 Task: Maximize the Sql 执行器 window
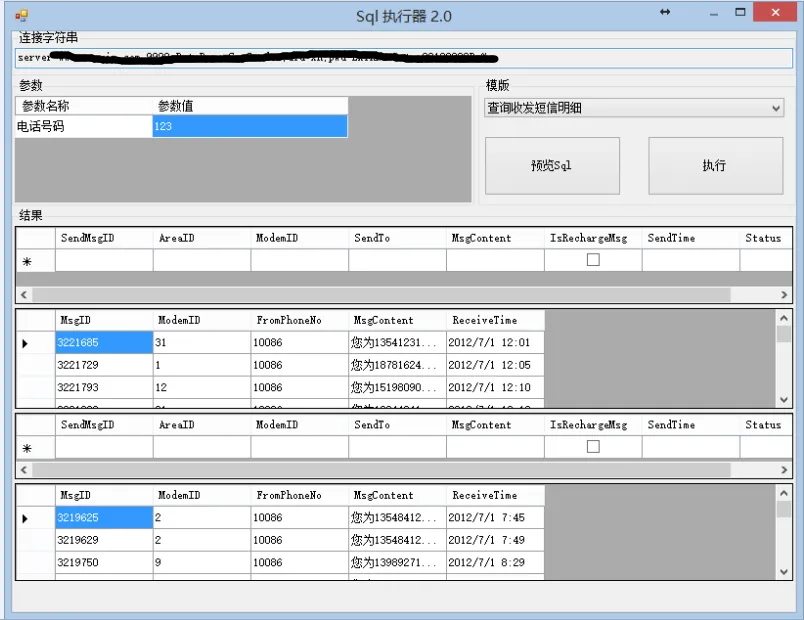tap(741, 13)
